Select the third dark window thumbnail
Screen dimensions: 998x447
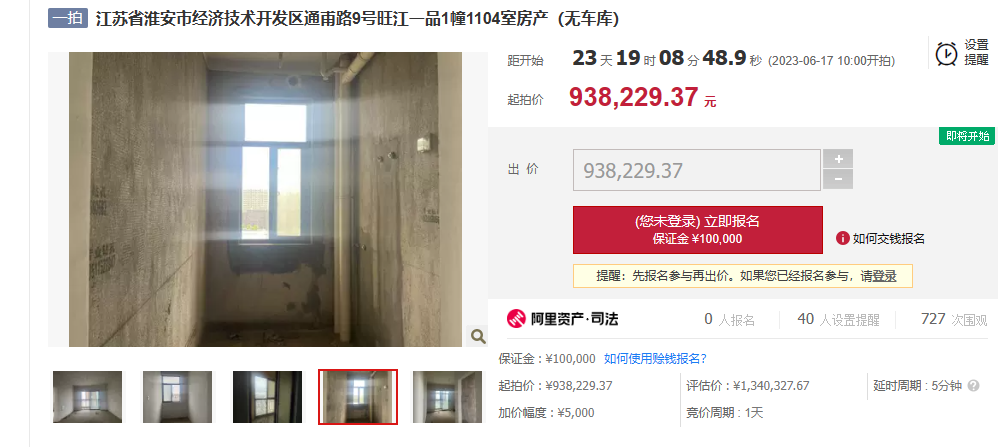click(267, 397)
